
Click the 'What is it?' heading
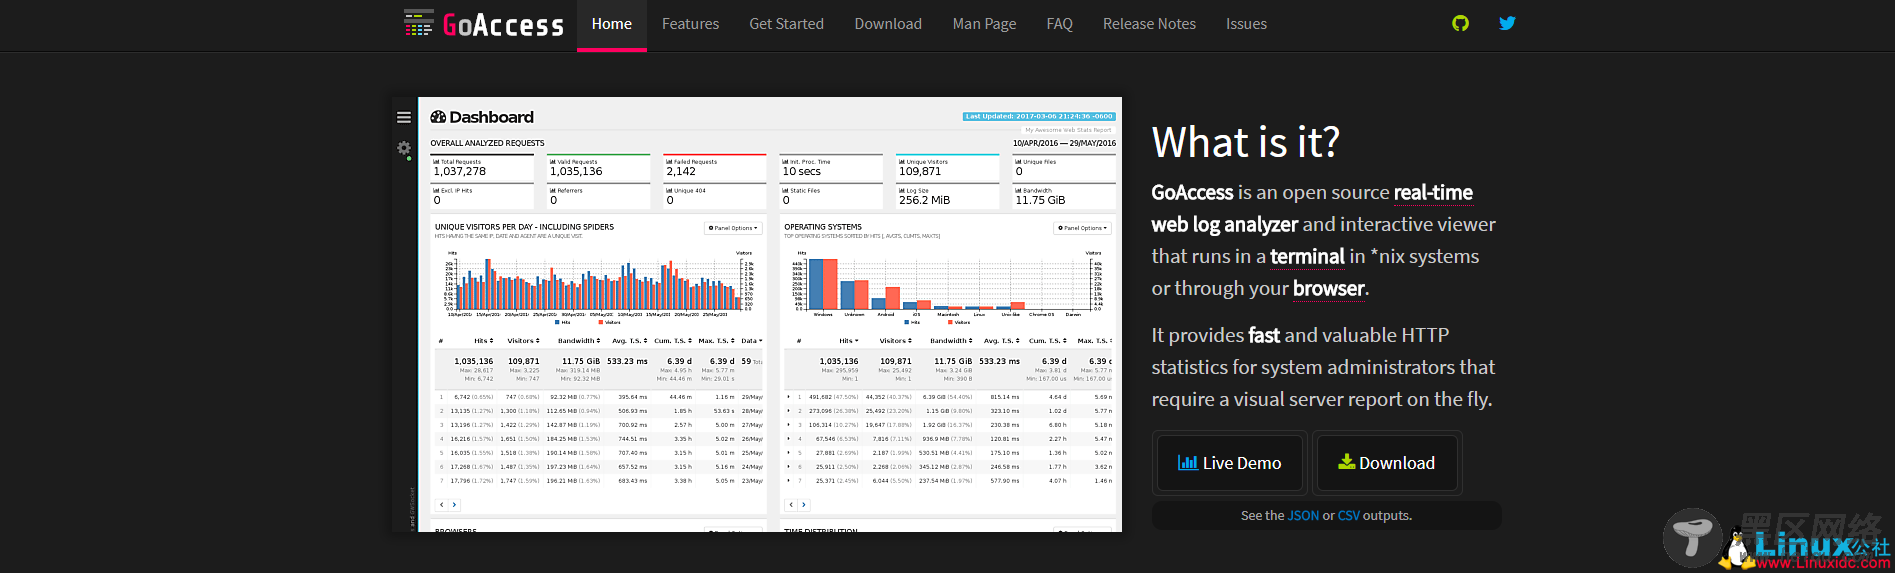pyautogui.click(x=1246, y=142)
